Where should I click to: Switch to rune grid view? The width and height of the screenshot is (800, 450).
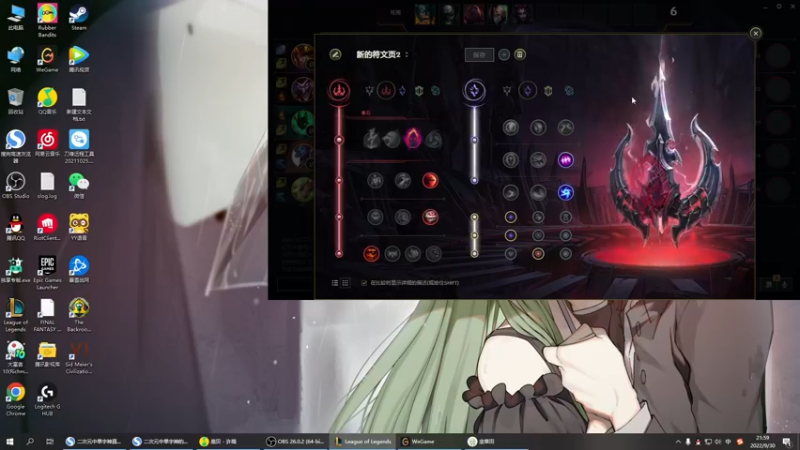345,283
